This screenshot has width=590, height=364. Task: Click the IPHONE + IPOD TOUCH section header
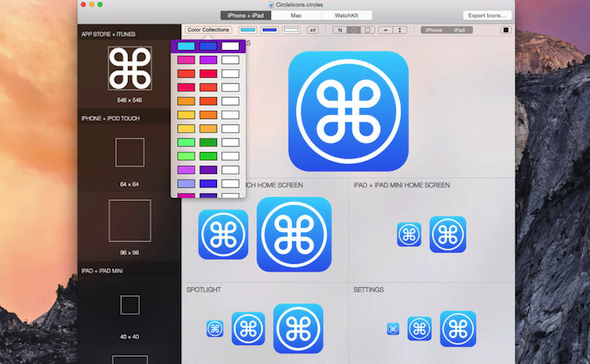coord(111,118)
